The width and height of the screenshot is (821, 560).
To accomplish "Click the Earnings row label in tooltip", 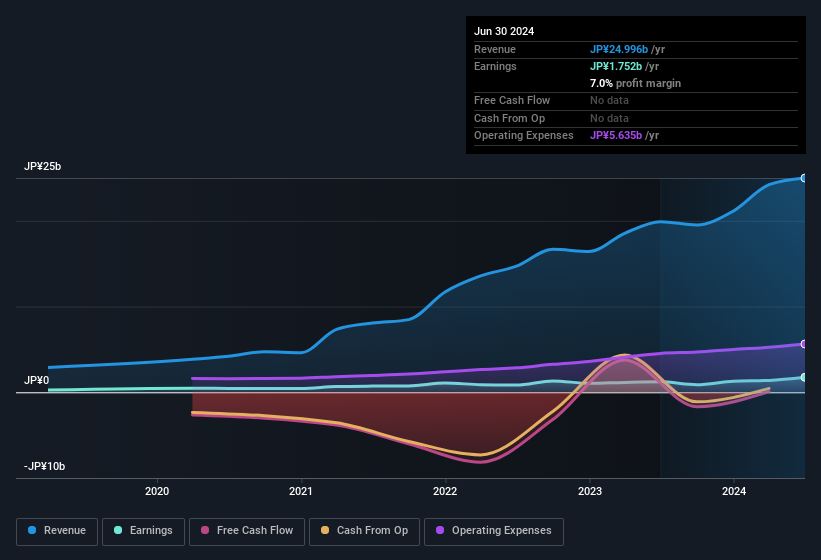I will [x=495, y=66].
